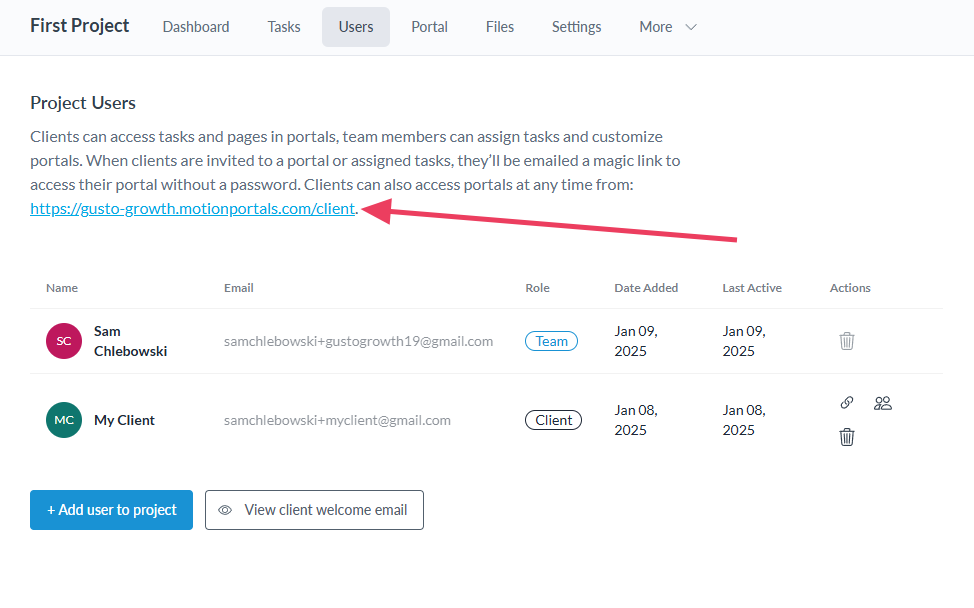Switch to the Tasks tab

point(284,27)
